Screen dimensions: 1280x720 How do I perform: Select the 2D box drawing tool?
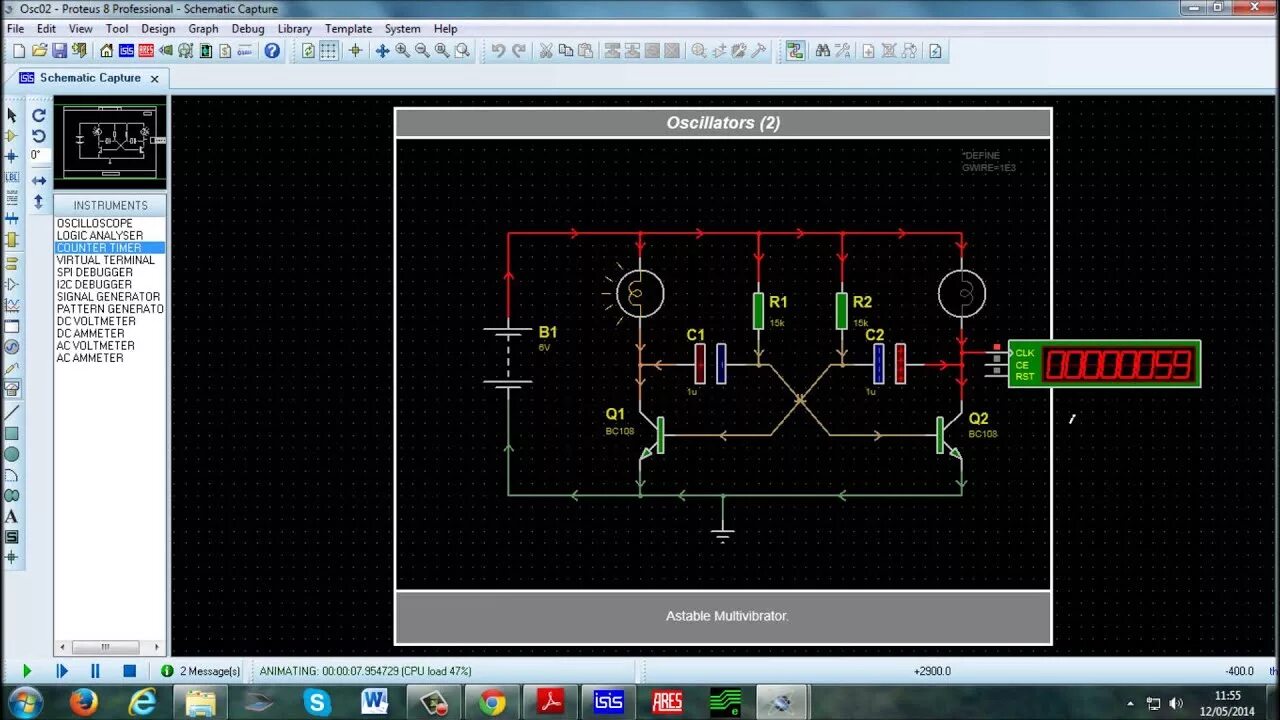12,433
